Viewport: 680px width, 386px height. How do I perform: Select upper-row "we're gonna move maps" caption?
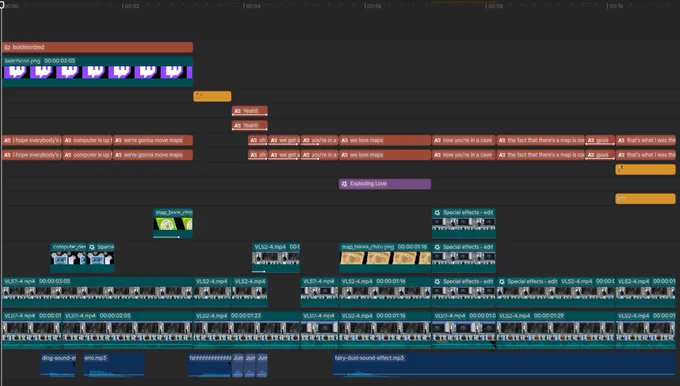pos(153,141)
